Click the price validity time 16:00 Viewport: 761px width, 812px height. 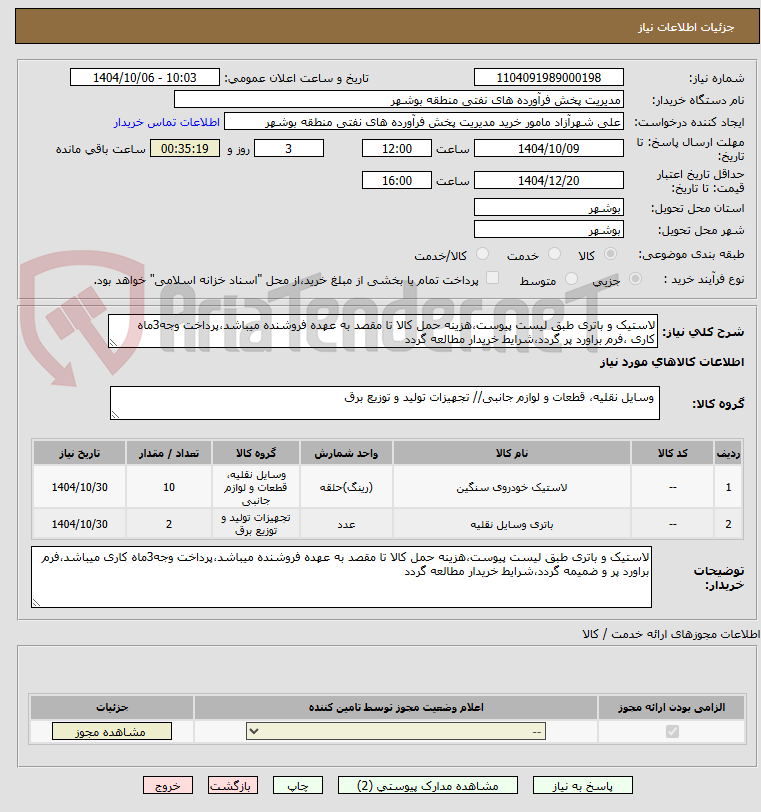click(x=397, y=181)
